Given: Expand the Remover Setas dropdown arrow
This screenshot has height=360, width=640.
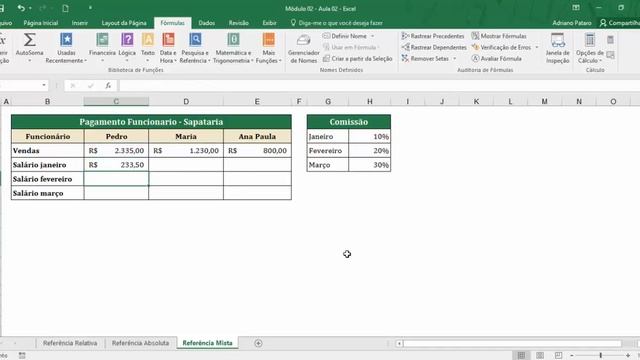Looking at the screenshot, I should point(454,58).
